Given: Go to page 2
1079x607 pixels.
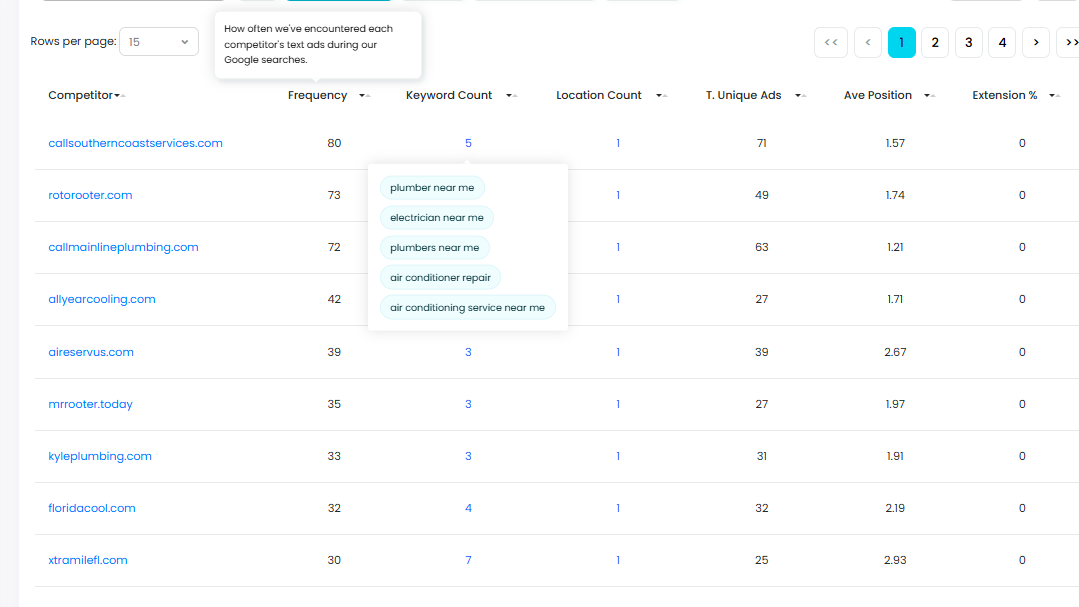Looking at the screenshot, I should (935, 43).
